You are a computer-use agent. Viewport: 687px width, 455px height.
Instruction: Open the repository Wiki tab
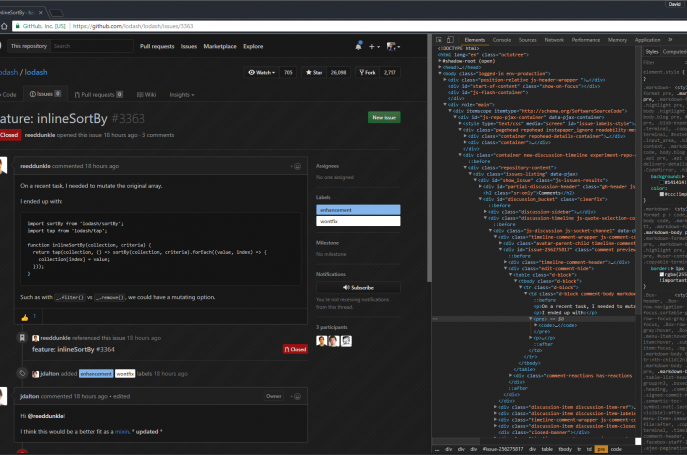(146, 95)
